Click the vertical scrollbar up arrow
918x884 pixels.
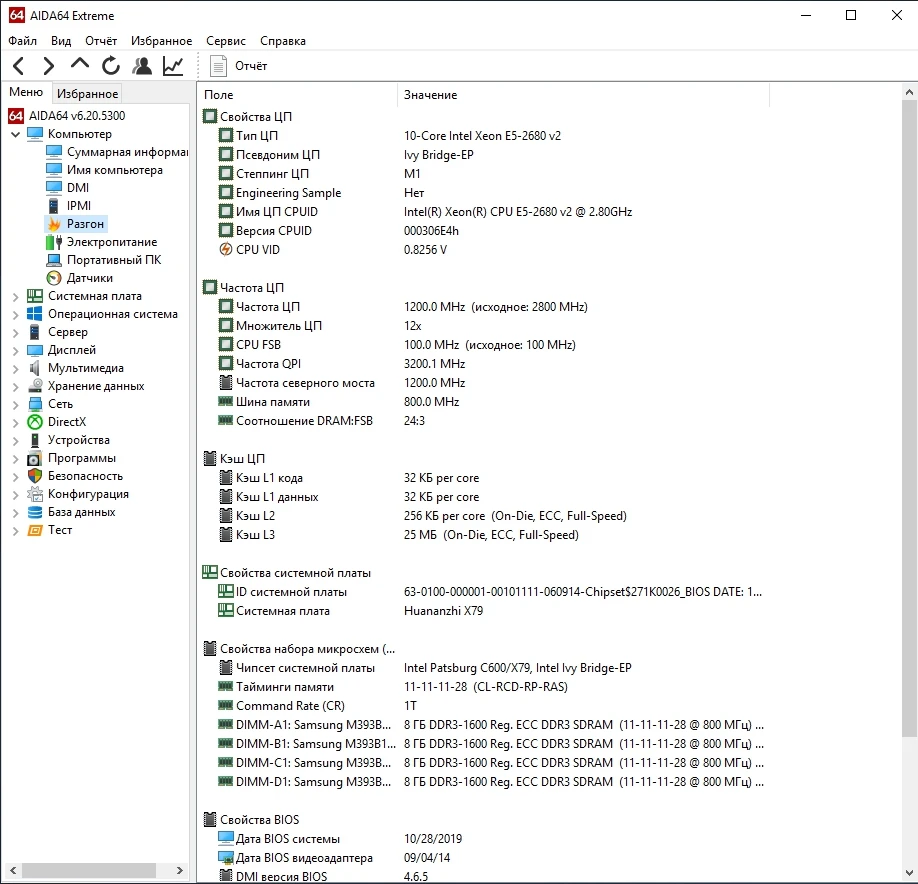pos(909,92)
